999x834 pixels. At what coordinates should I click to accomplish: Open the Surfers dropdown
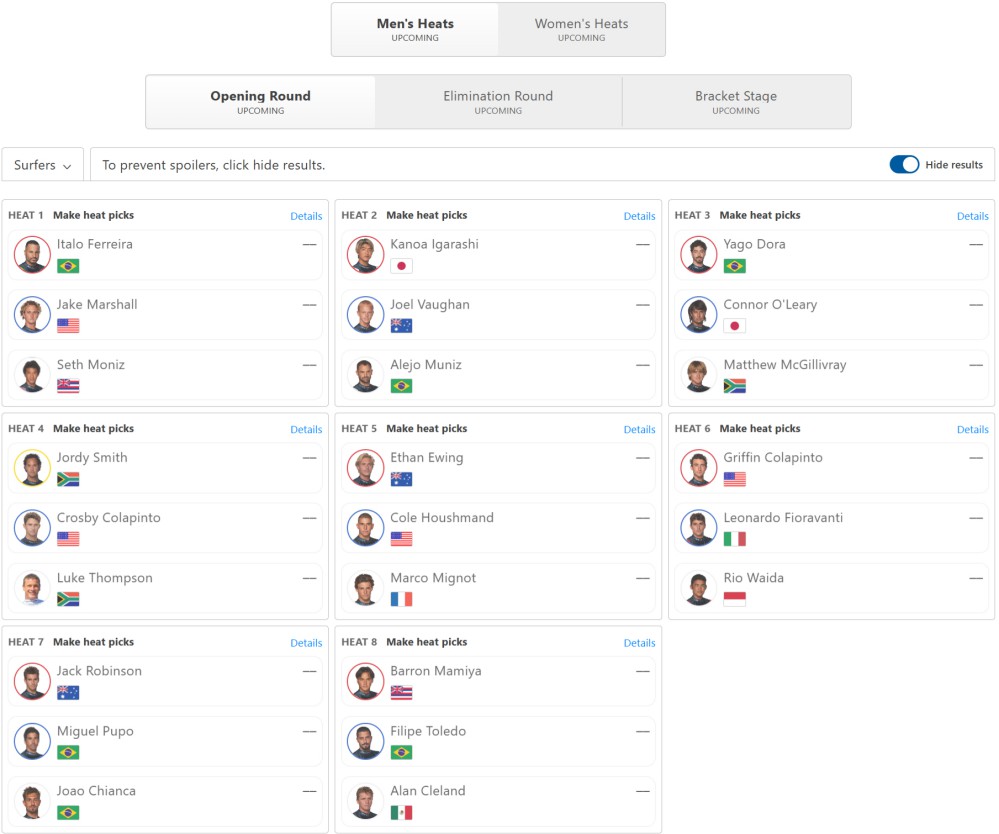point(43,165)
